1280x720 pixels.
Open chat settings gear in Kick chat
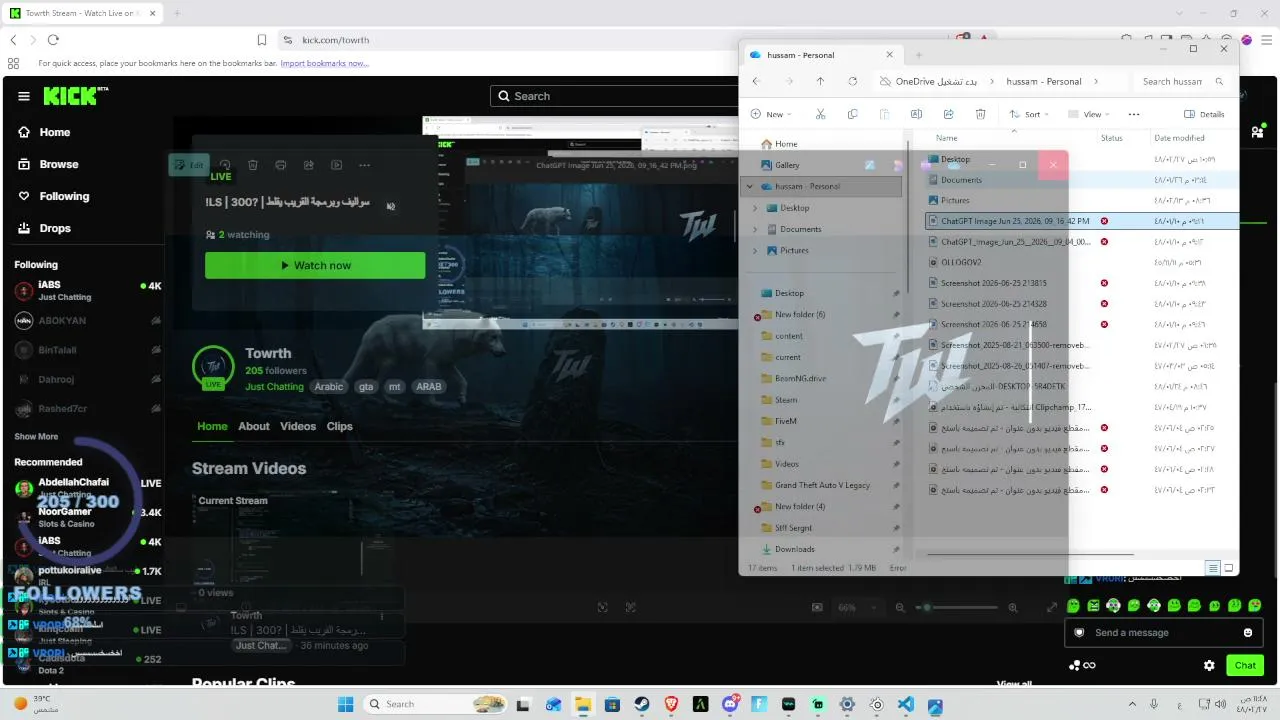pyautogui.click(x=1209, y=665)
